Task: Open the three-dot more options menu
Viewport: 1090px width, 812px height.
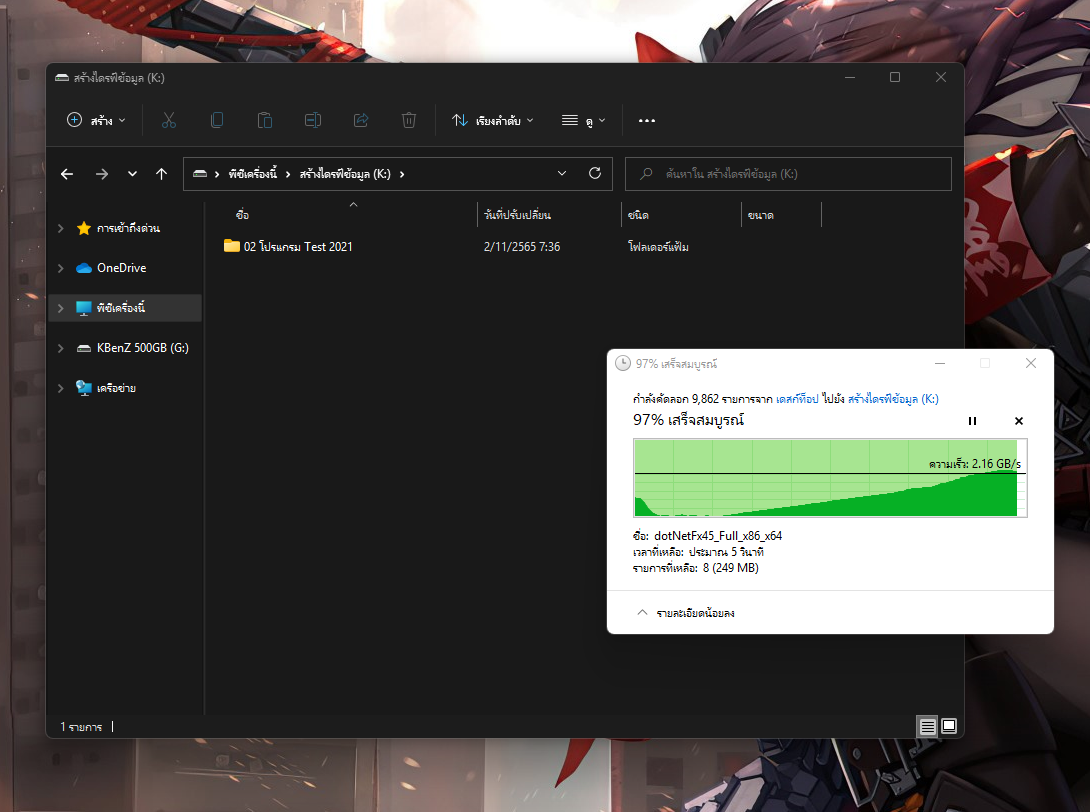Action: coord(646,120)
